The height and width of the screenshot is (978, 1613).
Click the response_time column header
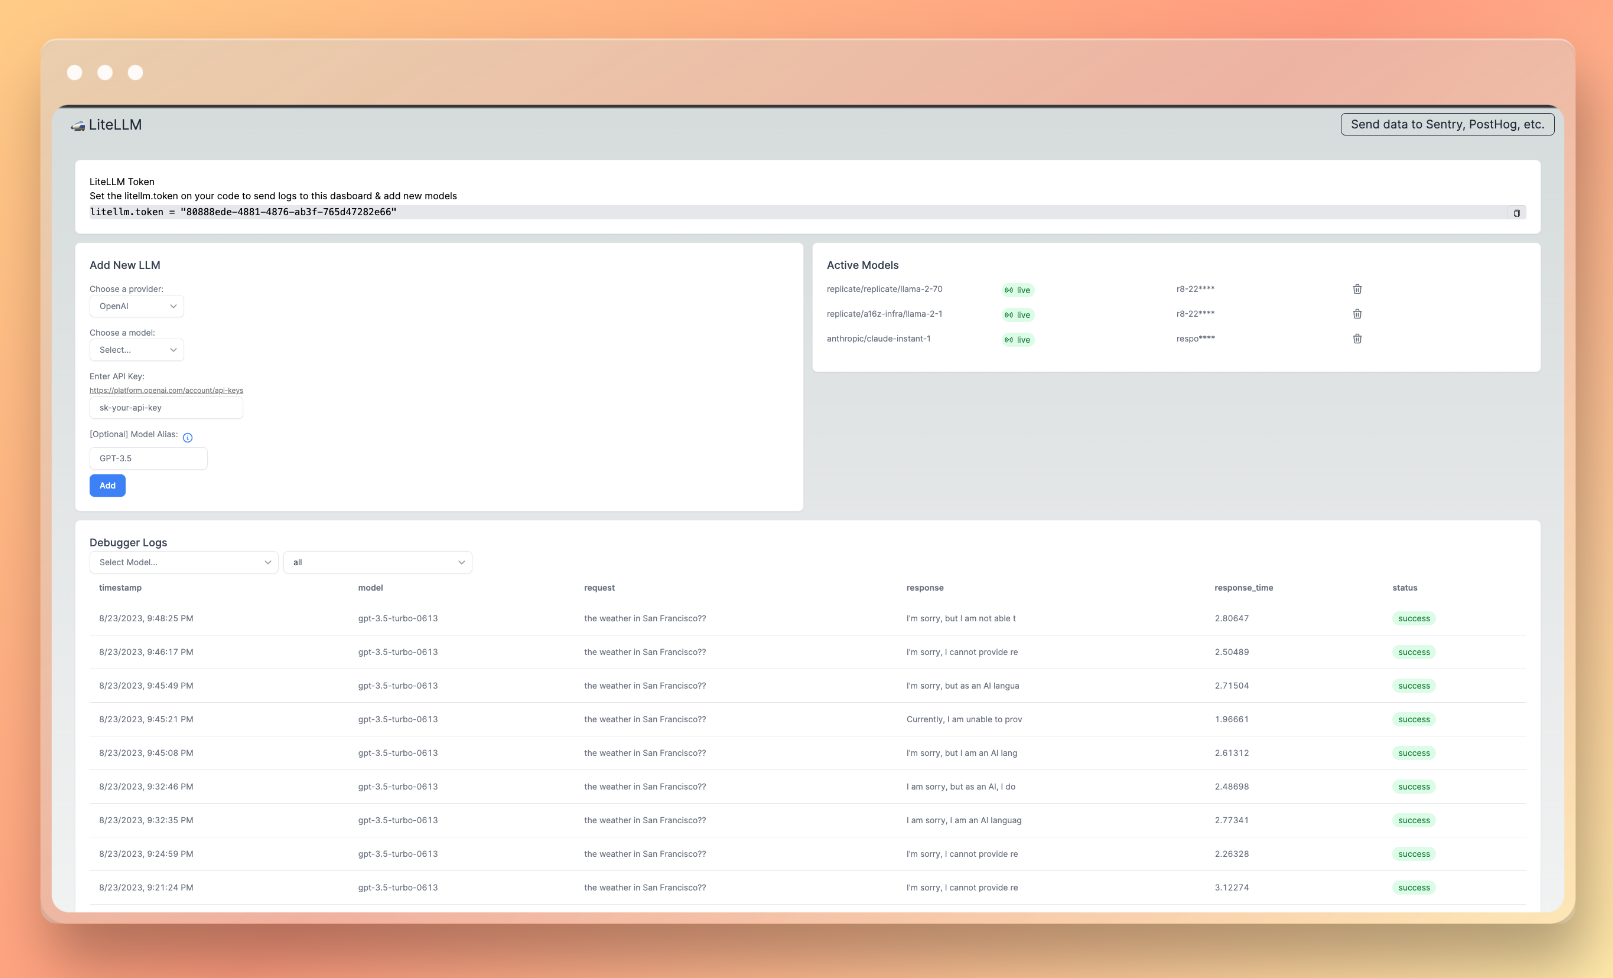pos(1243,588)
